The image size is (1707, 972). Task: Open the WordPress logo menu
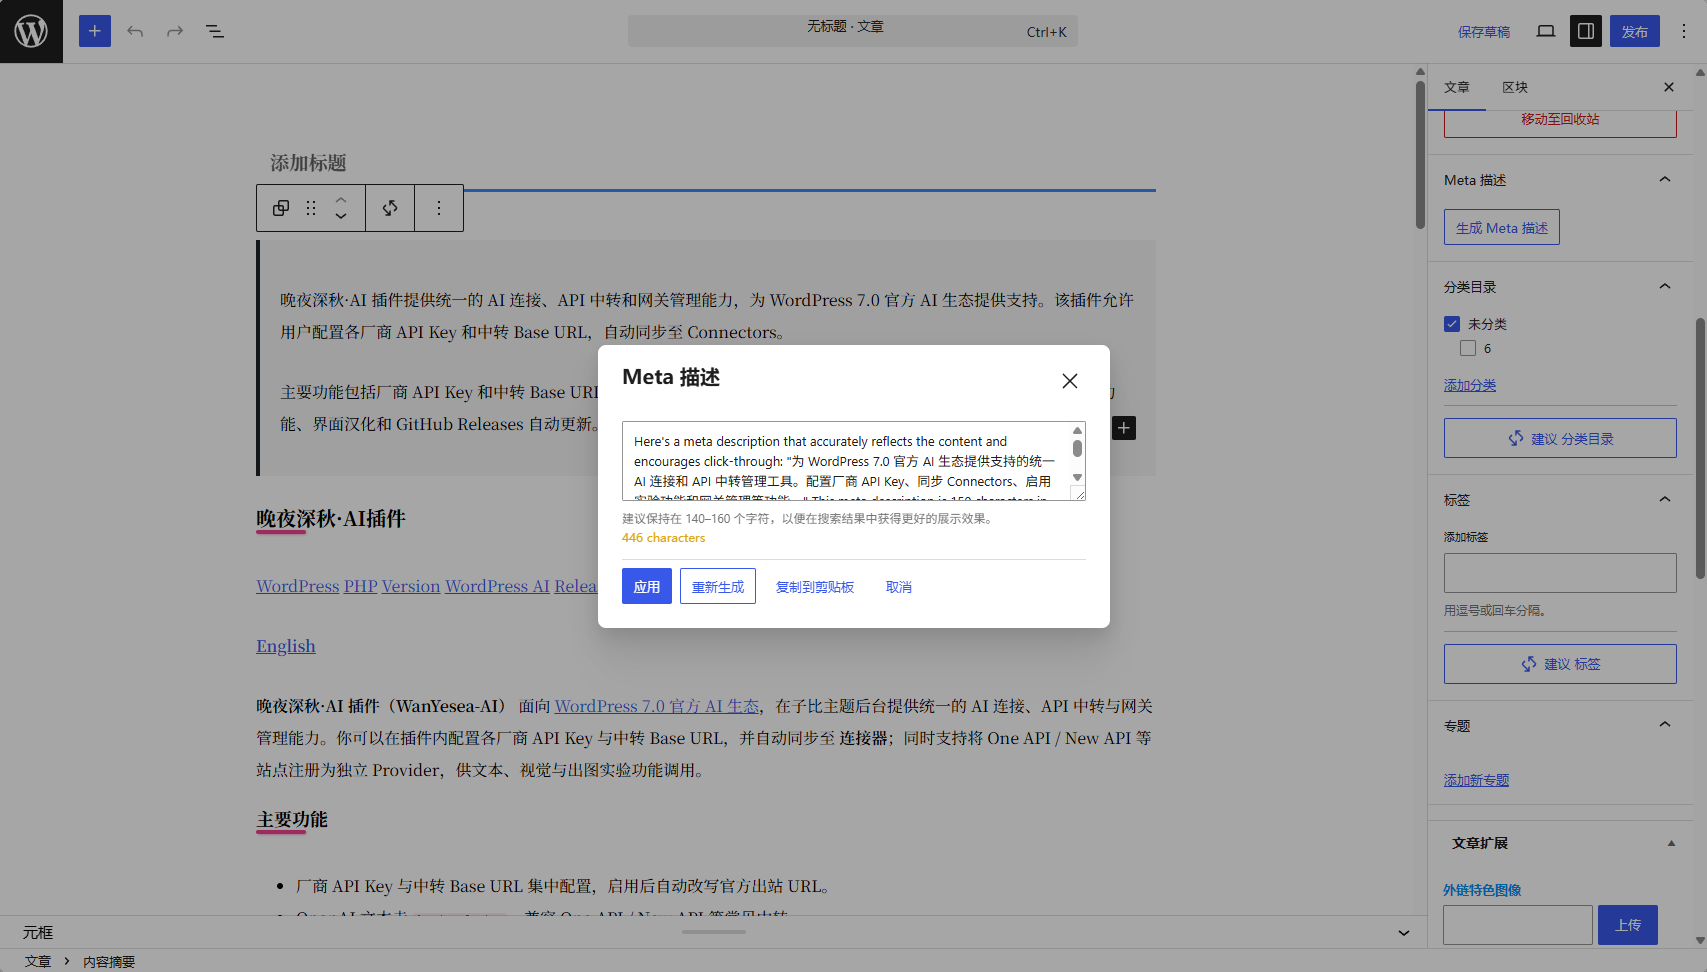[31, 31]
